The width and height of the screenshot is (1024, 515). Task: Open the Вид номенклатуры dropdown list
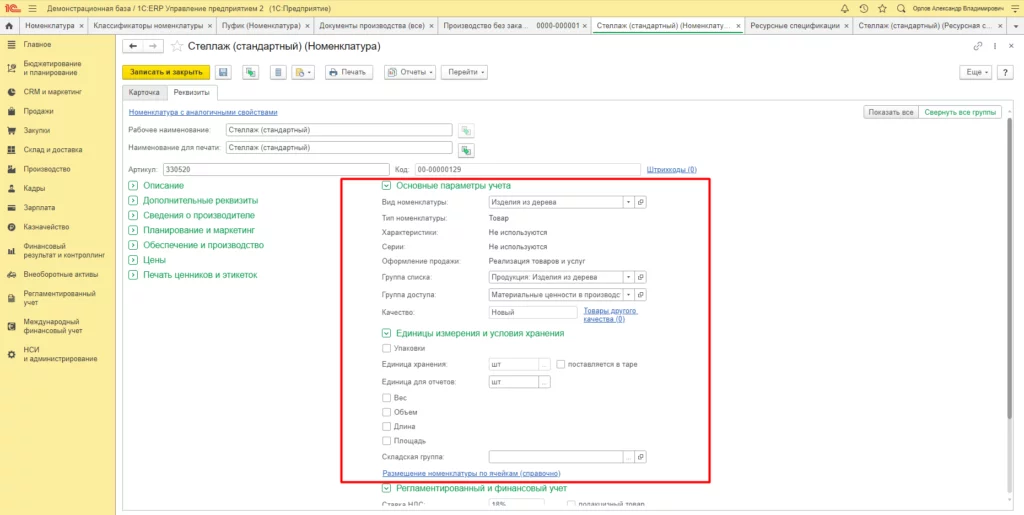click(x=628, y=202)
